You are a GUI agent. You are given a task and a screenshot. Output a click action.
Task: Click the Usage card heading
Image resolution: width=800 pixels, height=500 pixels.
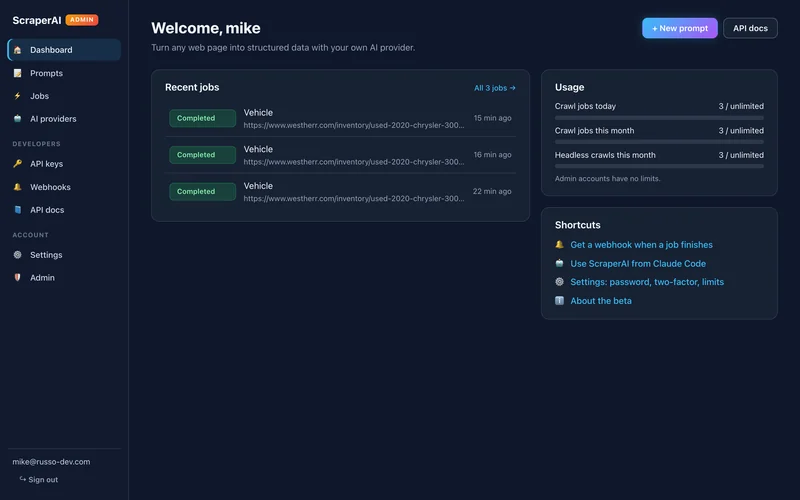click(569, 87)
